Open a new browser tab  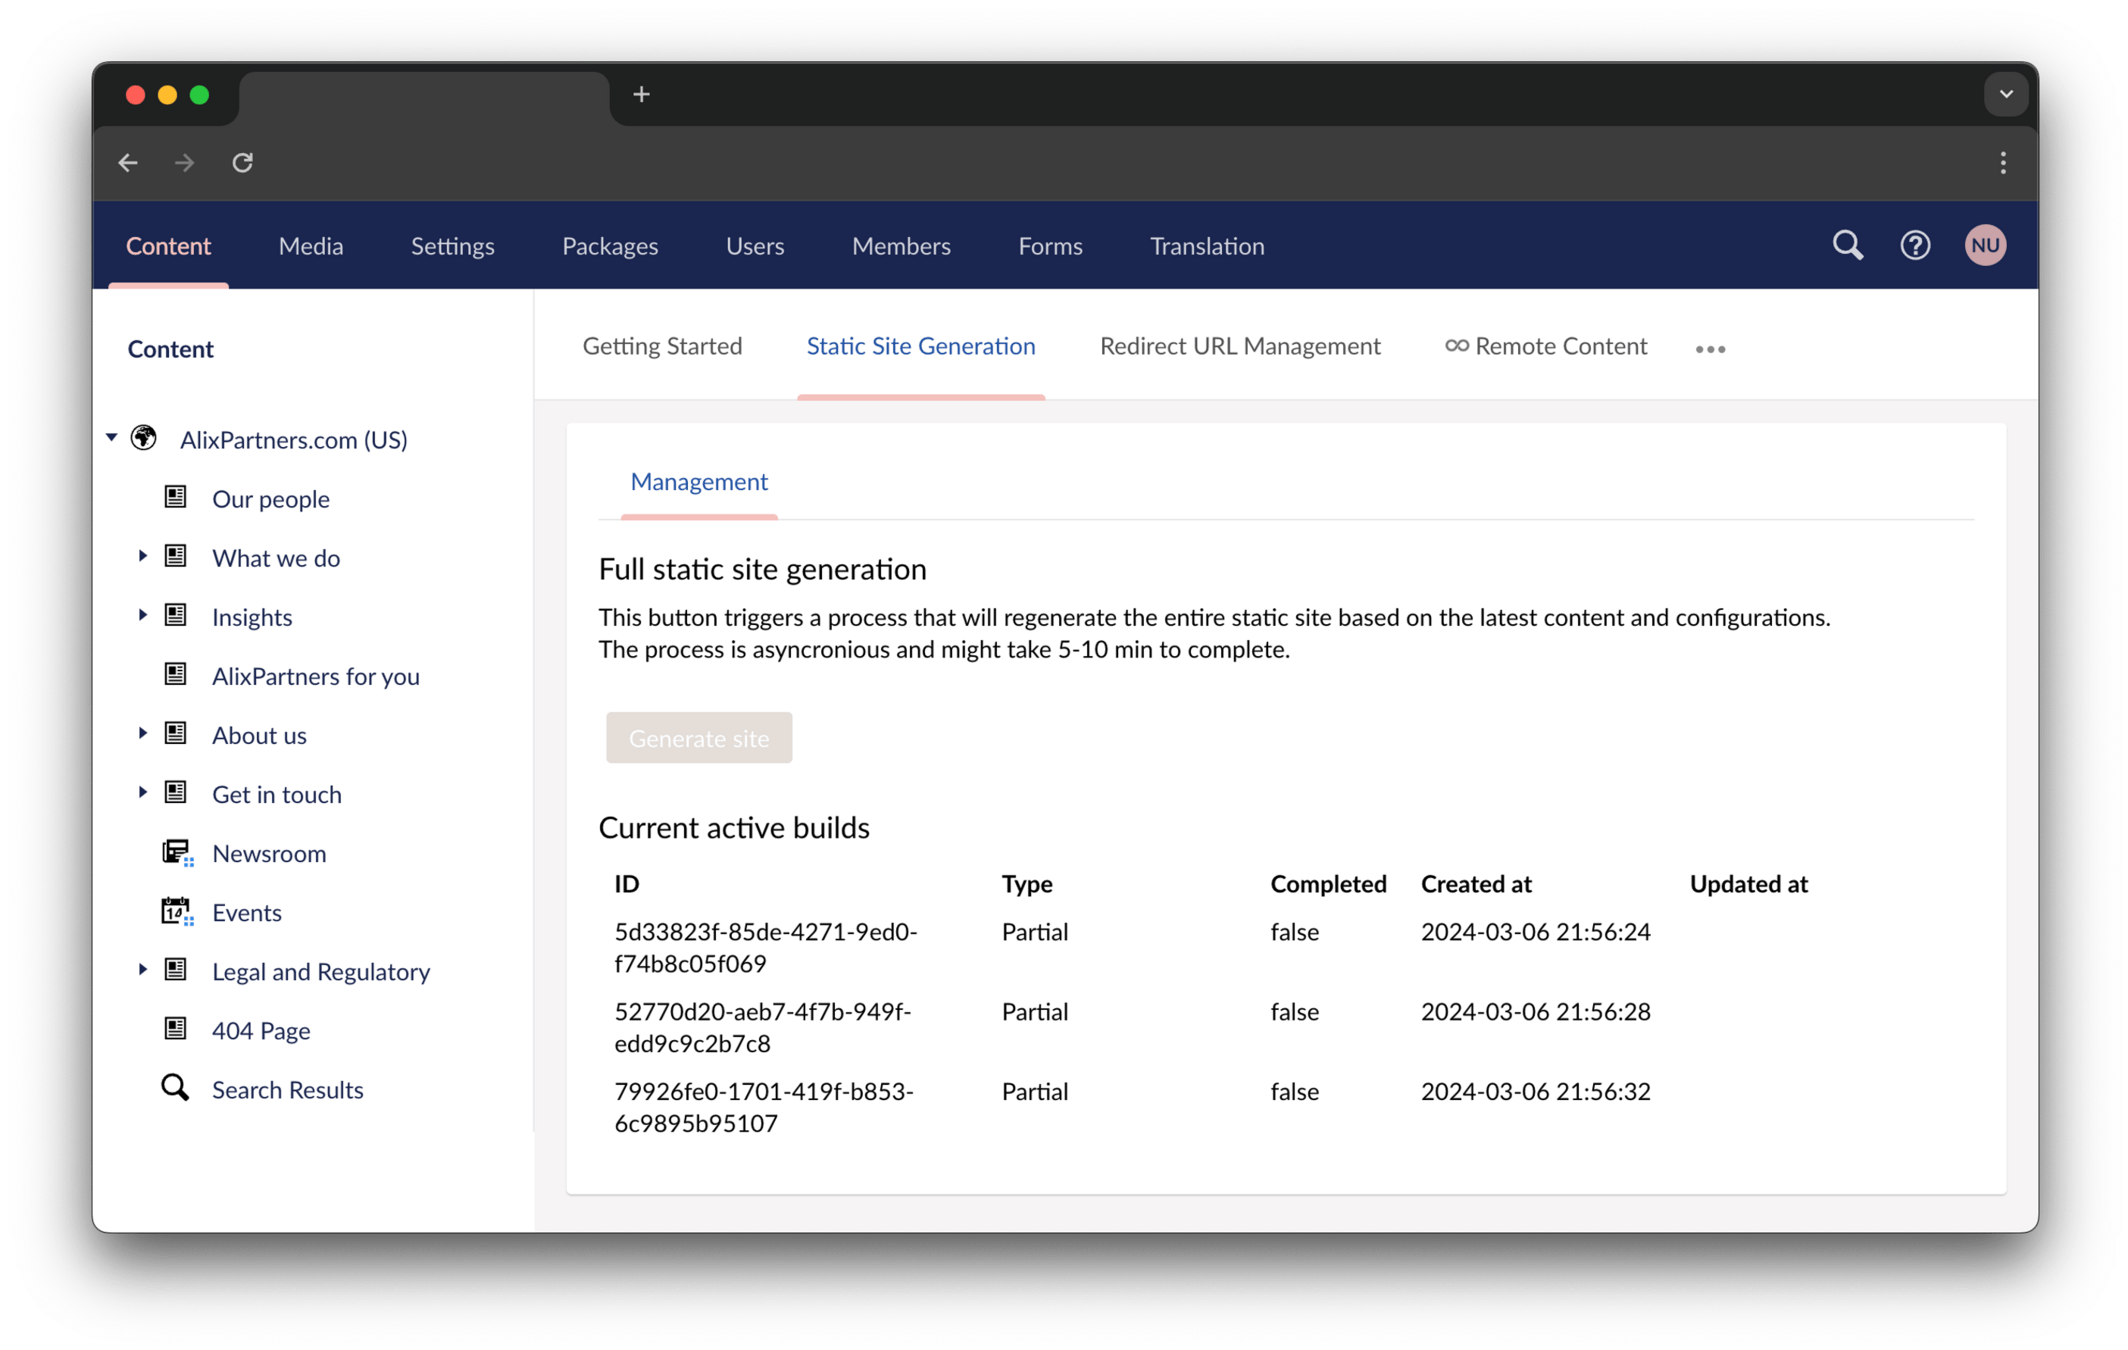click(641, 94)
